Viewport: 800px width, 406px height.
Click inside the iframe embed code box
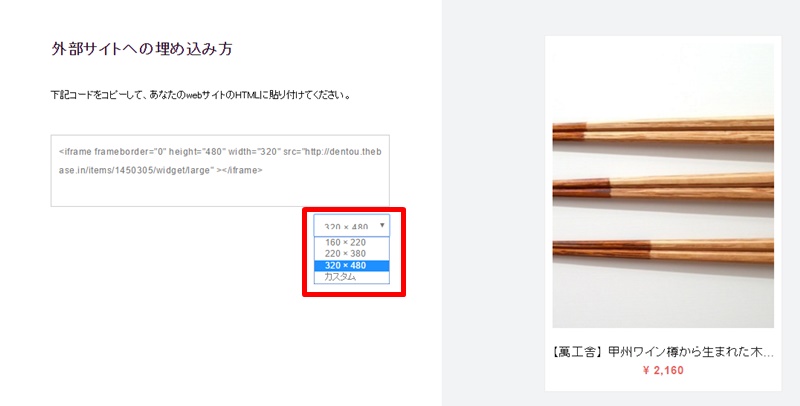(220, 171)
